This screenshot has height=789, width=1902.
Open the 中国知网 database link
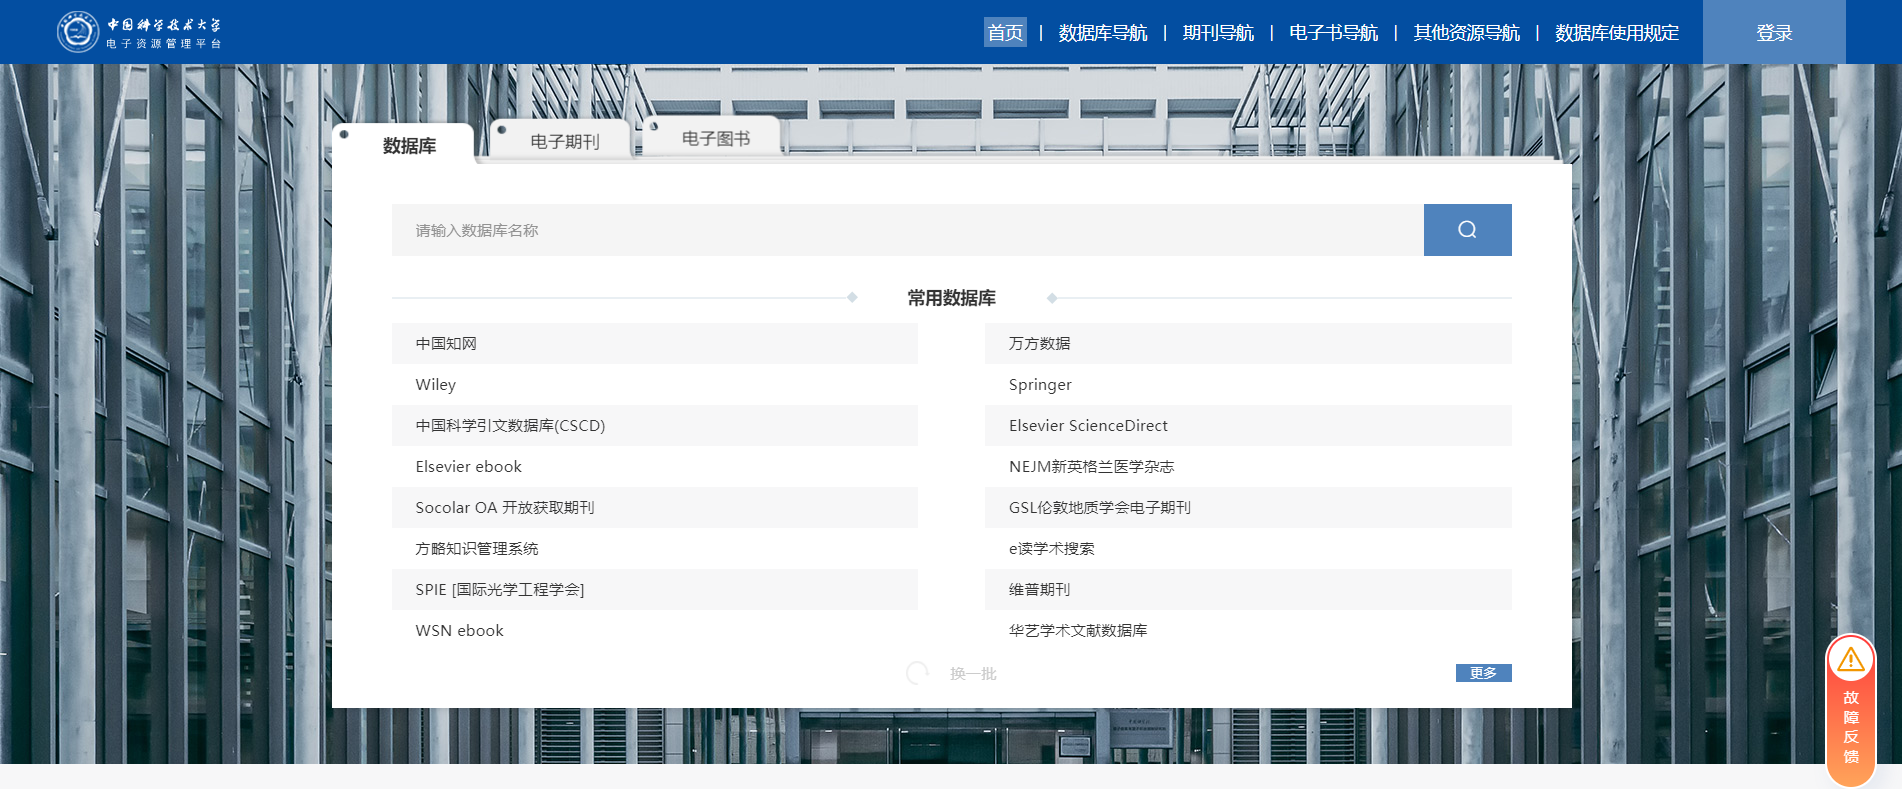(446, 343)
